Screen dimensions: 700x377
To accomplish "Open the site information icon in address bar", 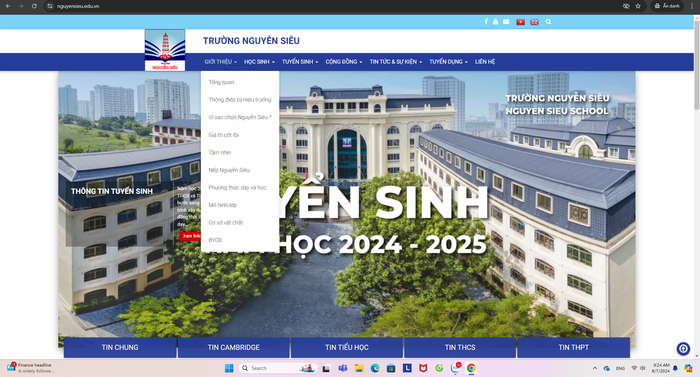I will (x=50, y=6).
